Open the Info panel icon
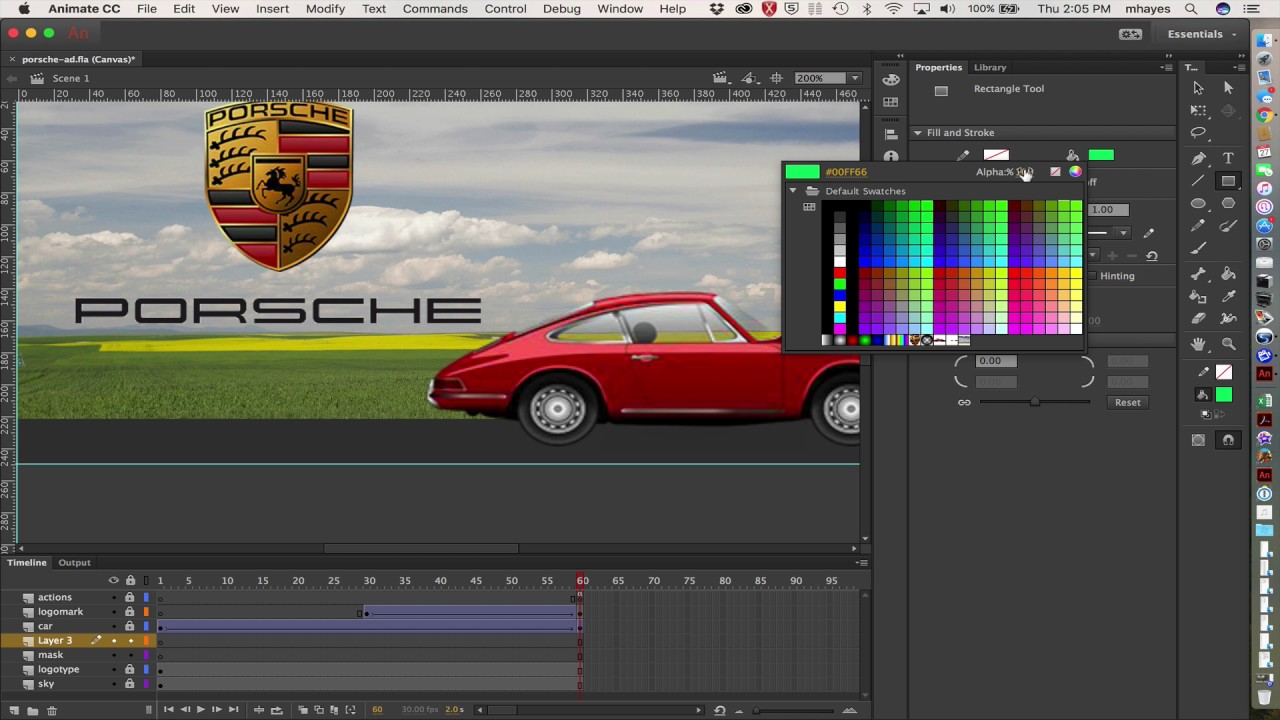 [x=891, y=157]
